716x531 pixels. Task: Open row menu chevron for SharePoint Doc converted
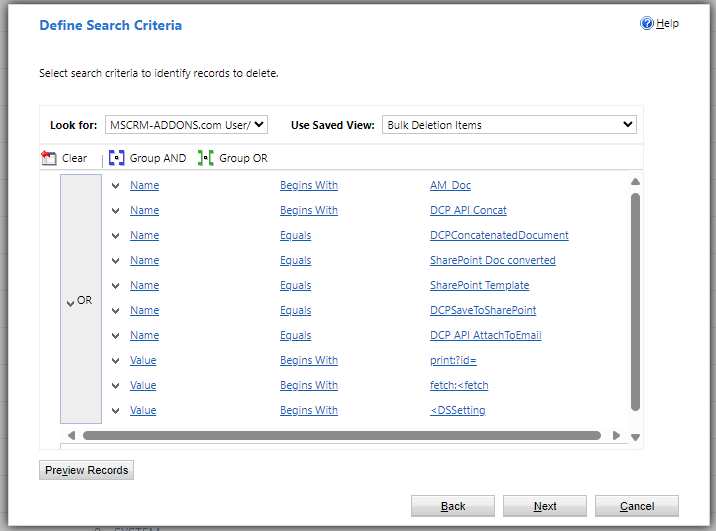tap(116, 261)
